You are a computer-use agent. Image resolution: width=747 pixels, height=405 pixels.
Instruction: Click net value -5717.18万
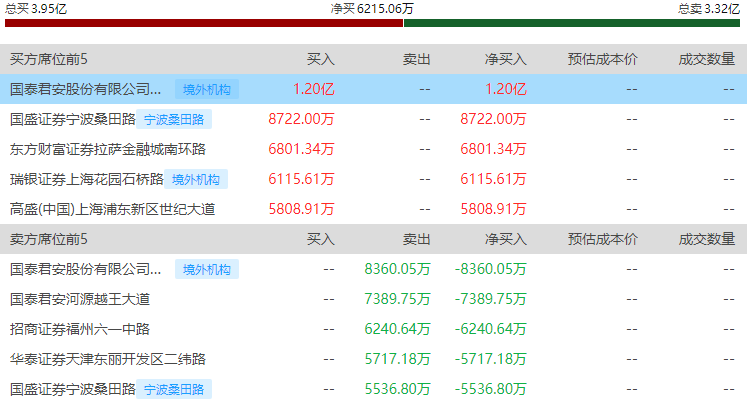click(491, 359)
